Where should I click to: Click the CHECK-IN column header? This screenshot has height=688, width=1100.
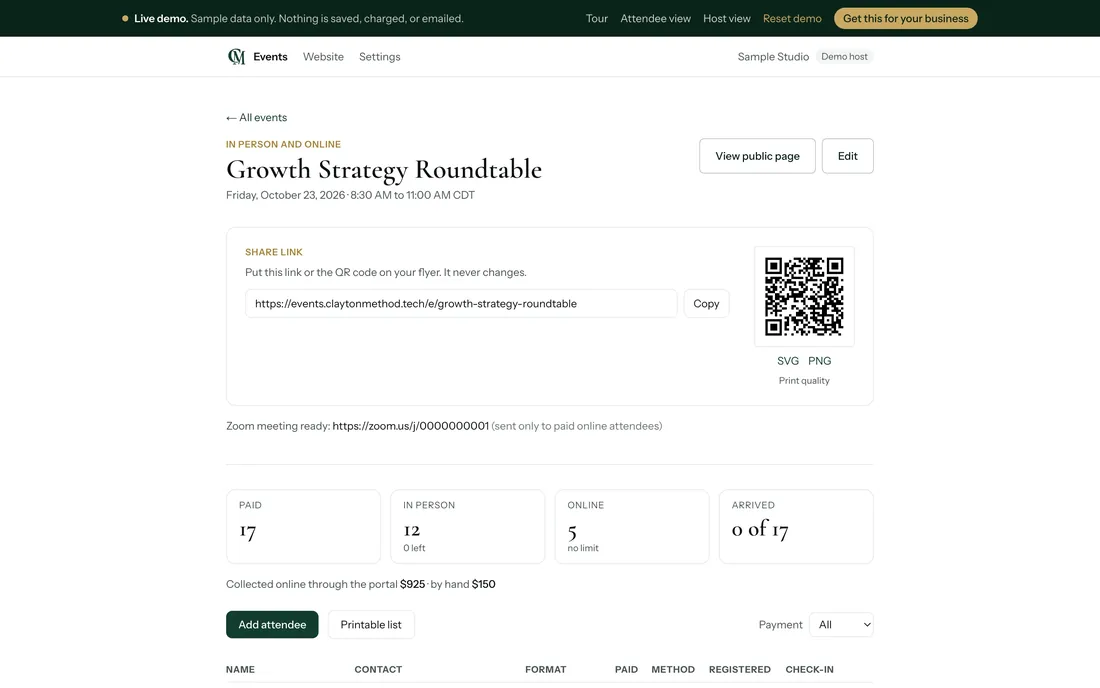coord(810,670)
